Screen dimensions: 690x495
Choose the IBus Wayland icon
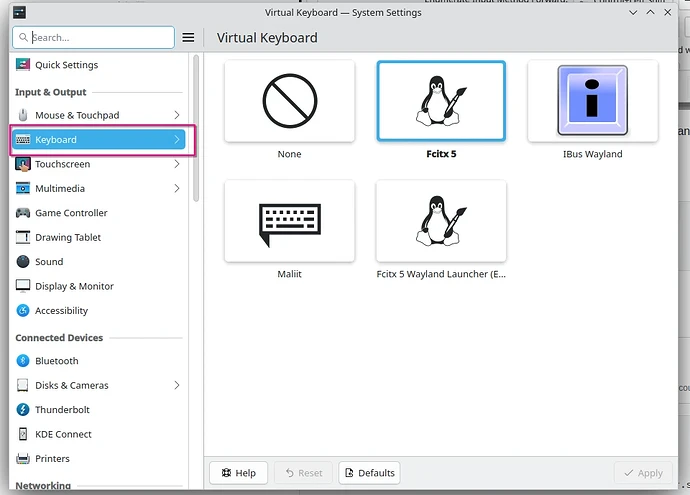pyautogui.click(x=592, y=101)
